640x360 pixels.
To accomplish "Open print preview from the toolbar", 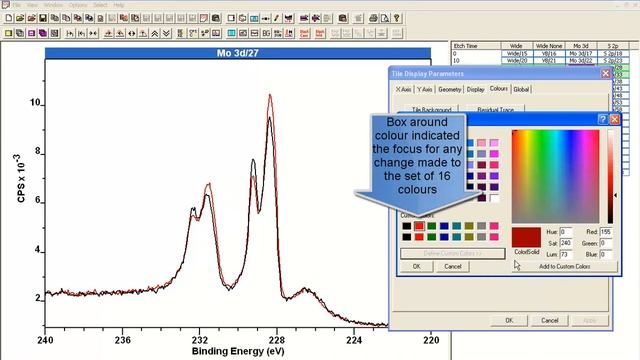I will point(384,18).
